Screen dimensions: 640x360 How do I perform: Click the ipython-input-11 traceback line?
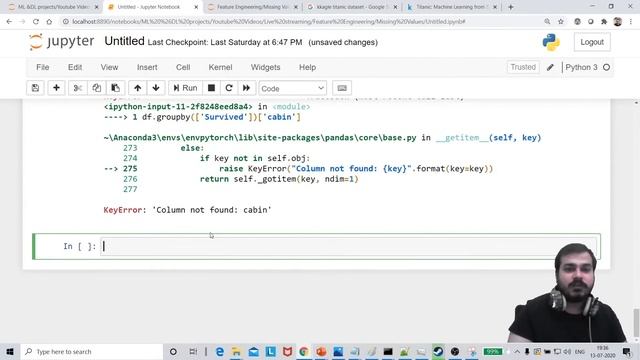(207, 107)
